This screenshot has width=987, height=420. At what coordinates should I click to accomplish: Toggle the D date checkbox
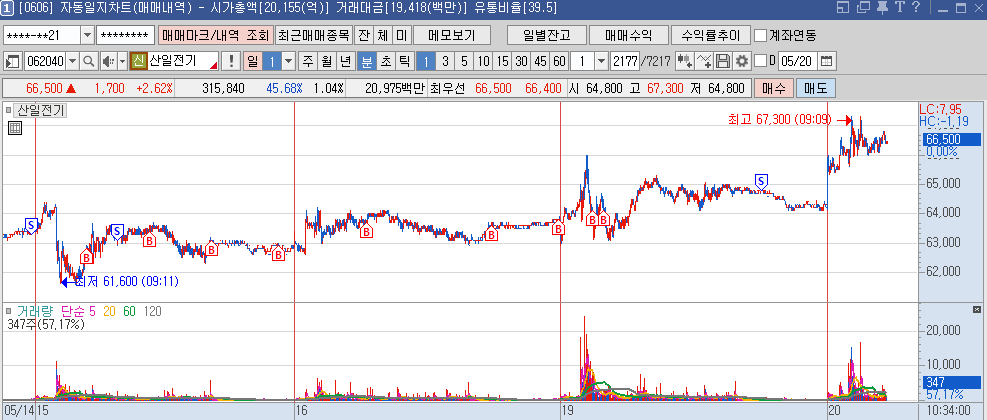759,61
